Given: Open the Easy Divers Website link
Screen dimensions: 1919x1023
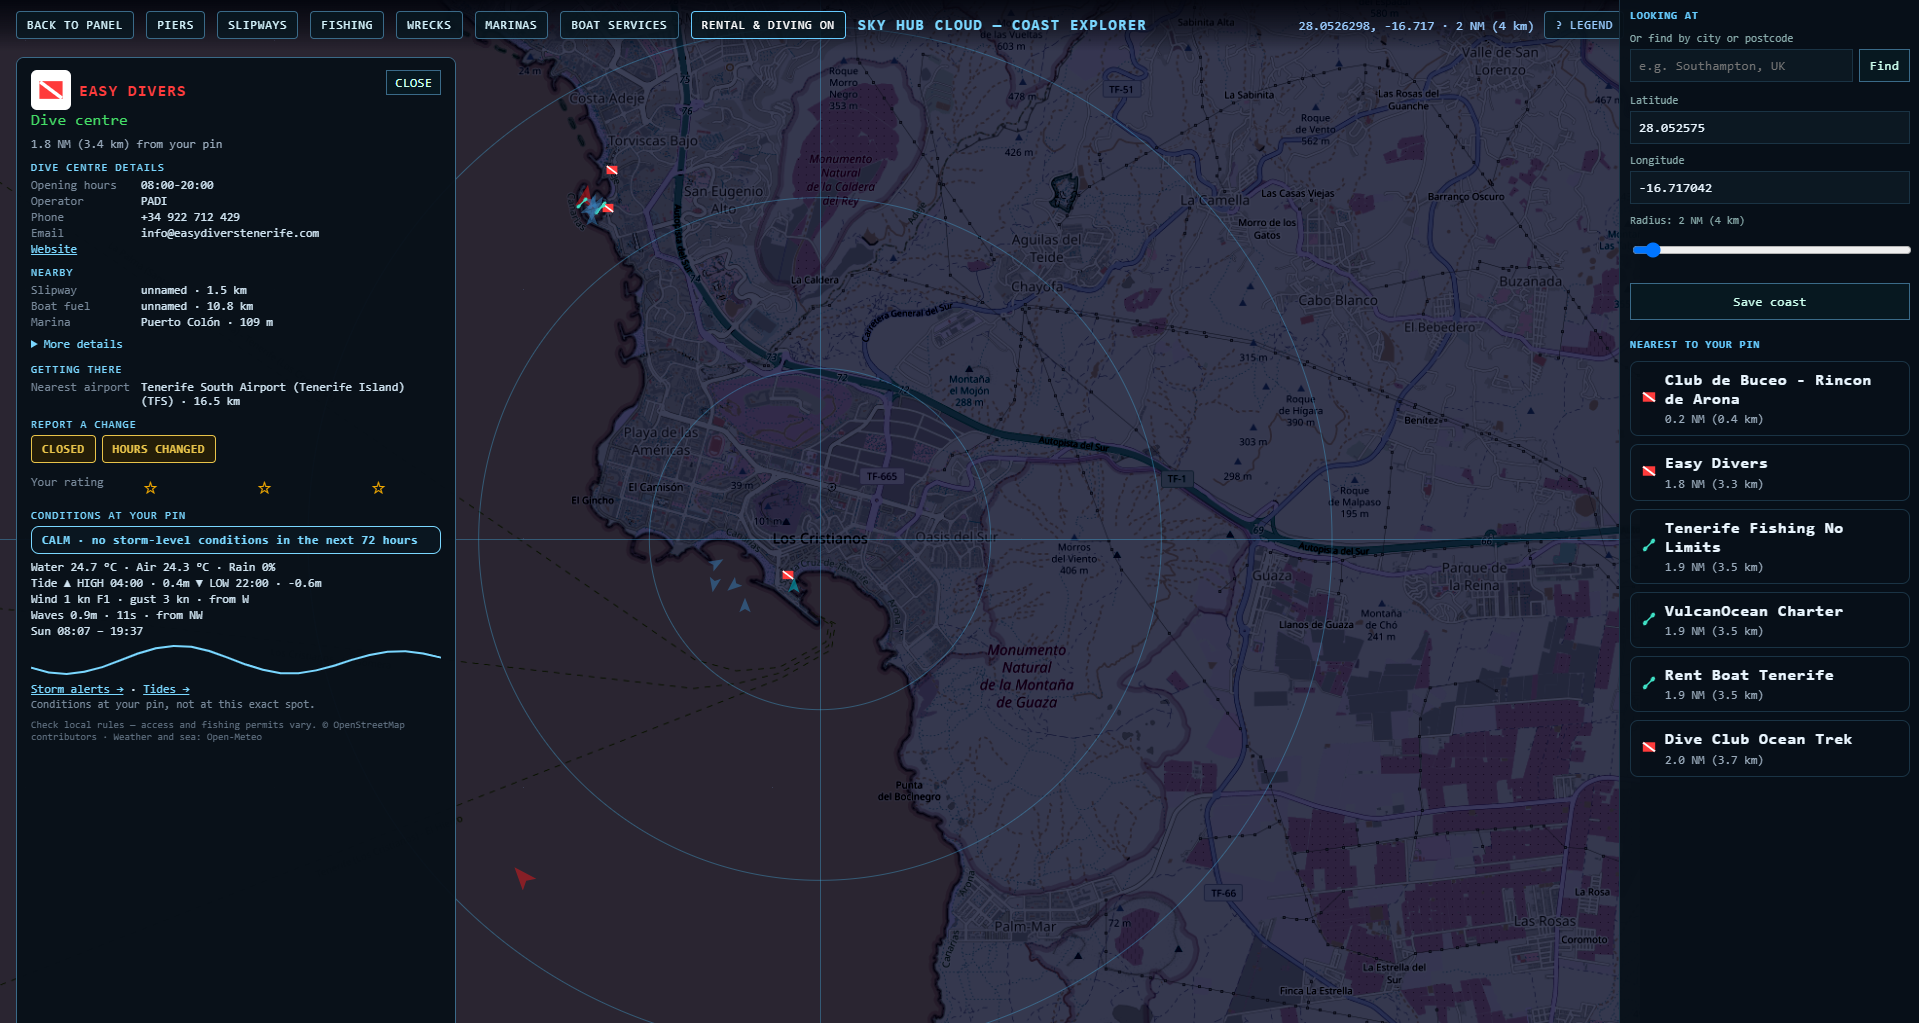Looking at the screenshot, I should pyautogui.click(x=54, y=249).
